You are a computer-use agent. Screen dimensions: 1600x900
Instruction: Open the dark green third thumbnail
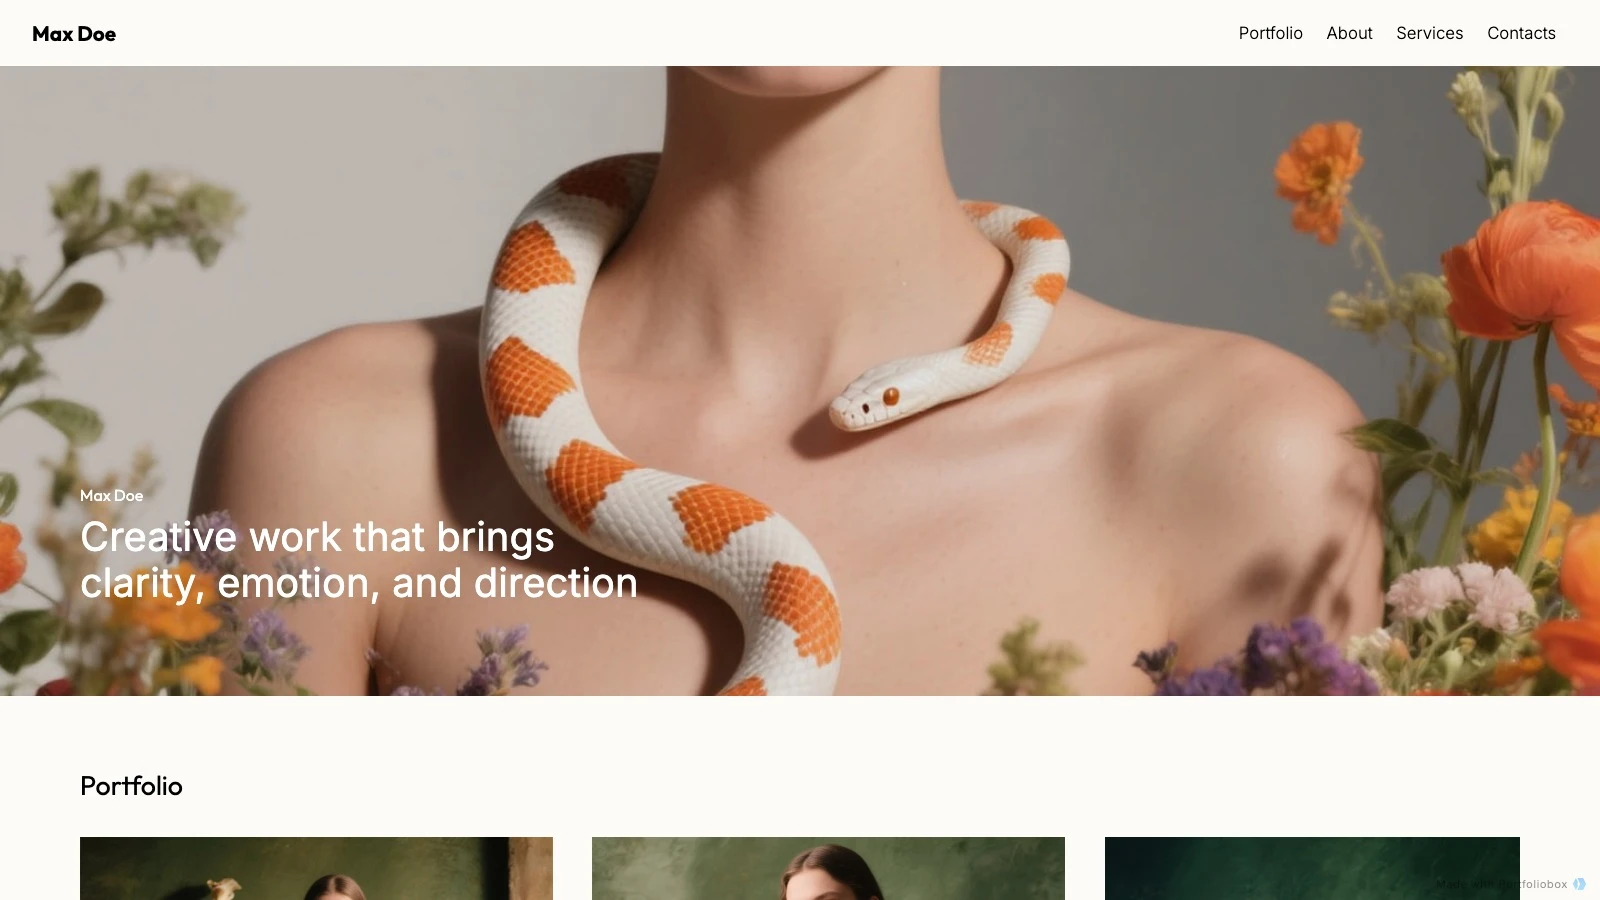(x=1312, y=868)
